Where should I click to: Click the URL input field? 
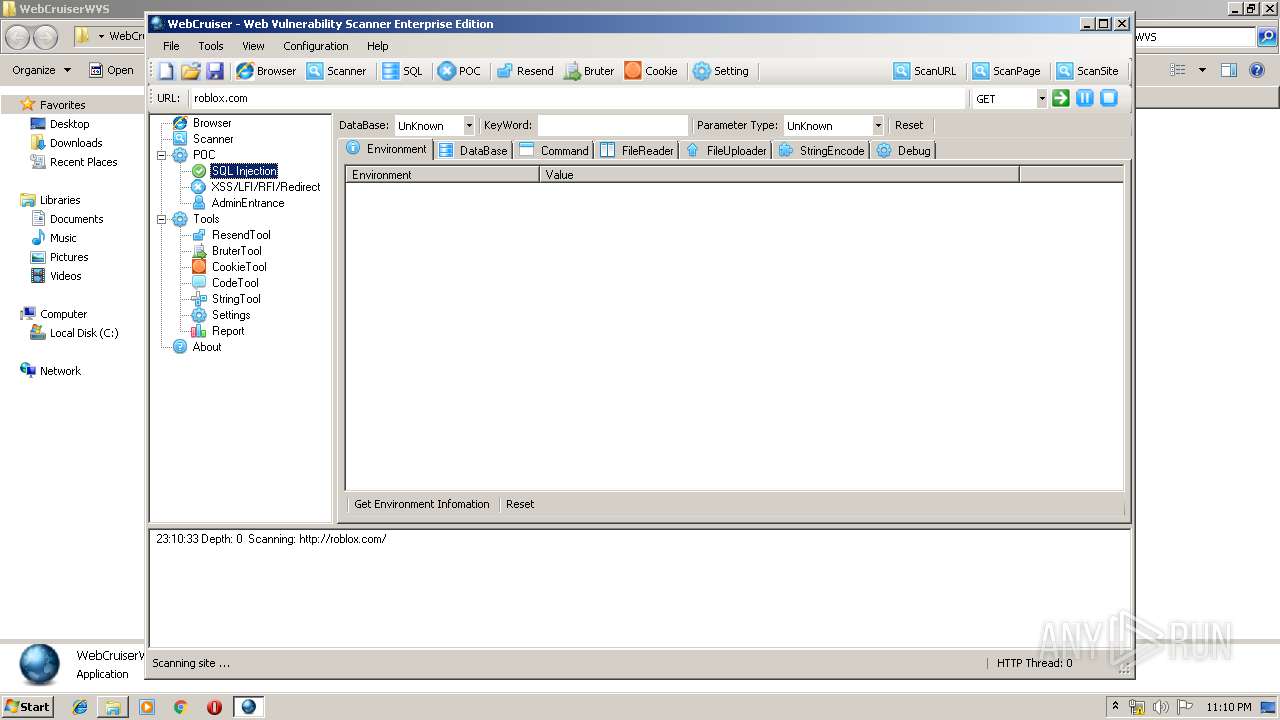tap(577, 98)
